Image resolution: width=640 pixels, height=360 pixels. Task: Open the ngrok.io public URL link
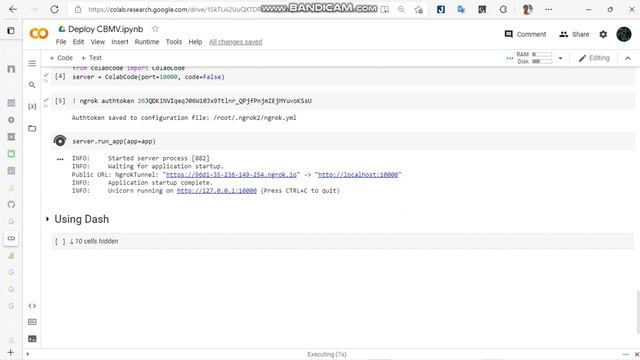click(x=231, y=174)
